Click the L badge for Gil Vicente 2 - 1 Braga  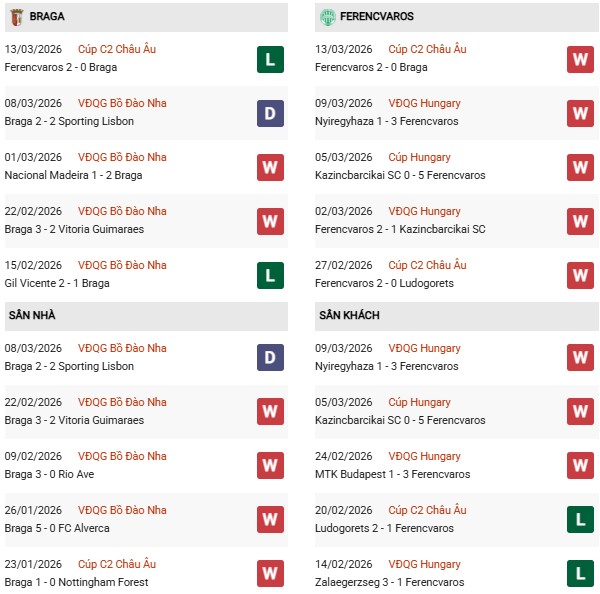point(270,275)
